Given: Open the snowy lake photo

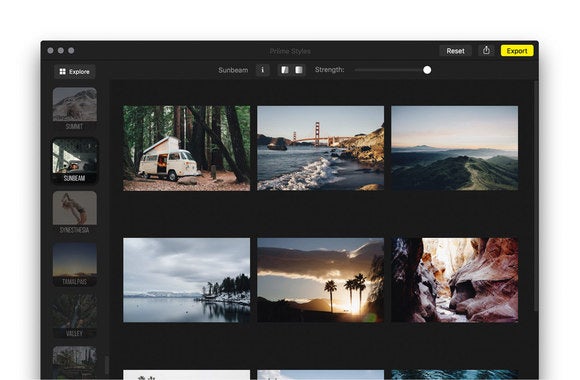Looking at the screenshot, I should click(x=186, y=280).
